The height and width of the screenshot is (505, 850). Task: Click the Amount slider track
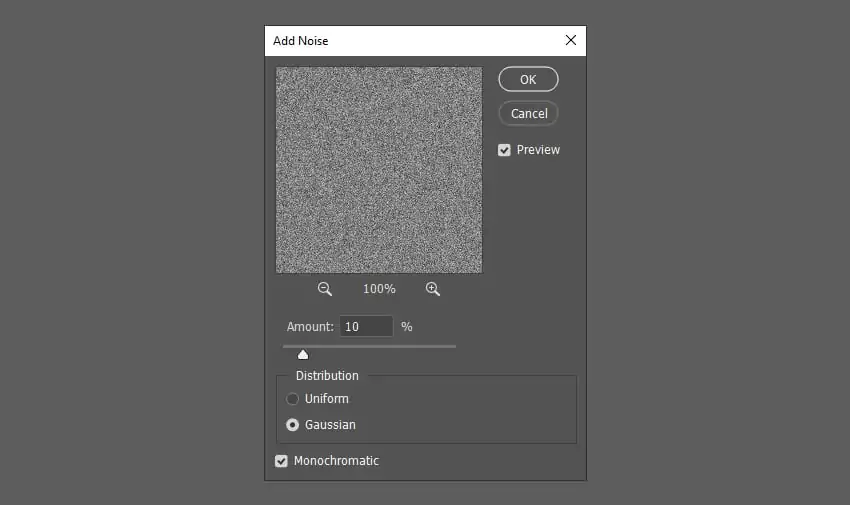point(369,346)
